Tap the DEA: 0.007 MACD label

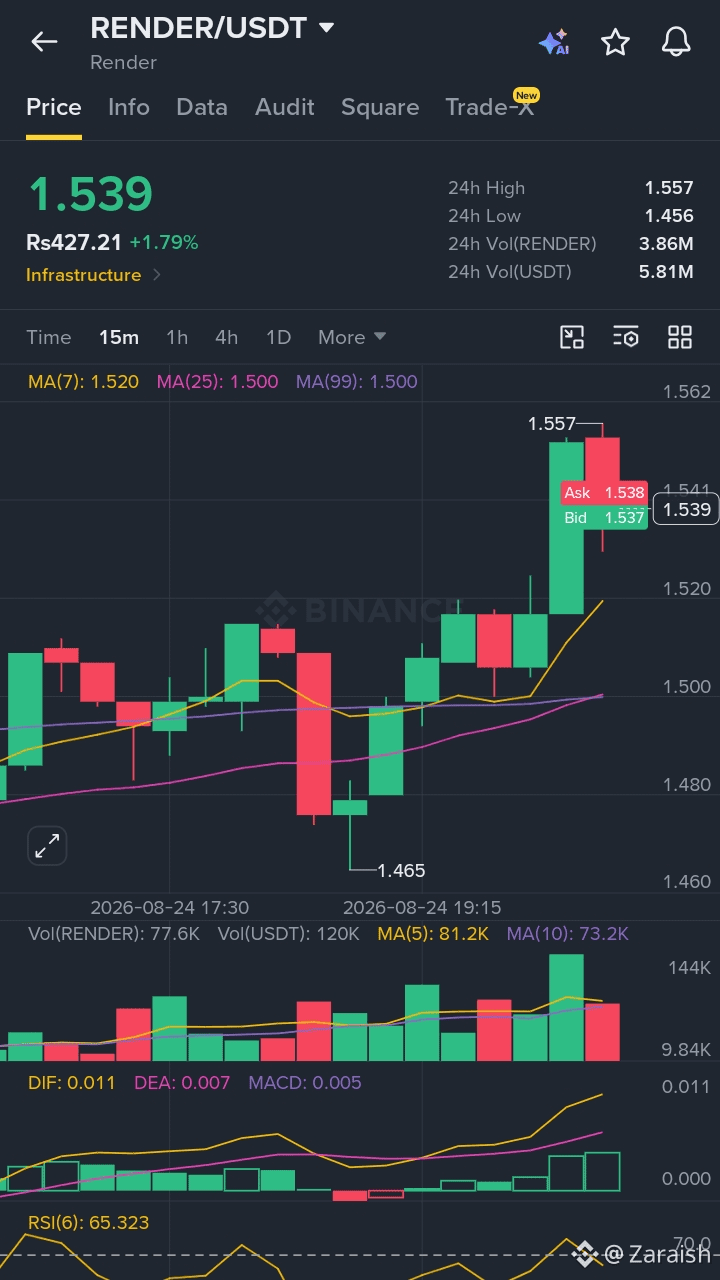click(x=182, y=1083)
